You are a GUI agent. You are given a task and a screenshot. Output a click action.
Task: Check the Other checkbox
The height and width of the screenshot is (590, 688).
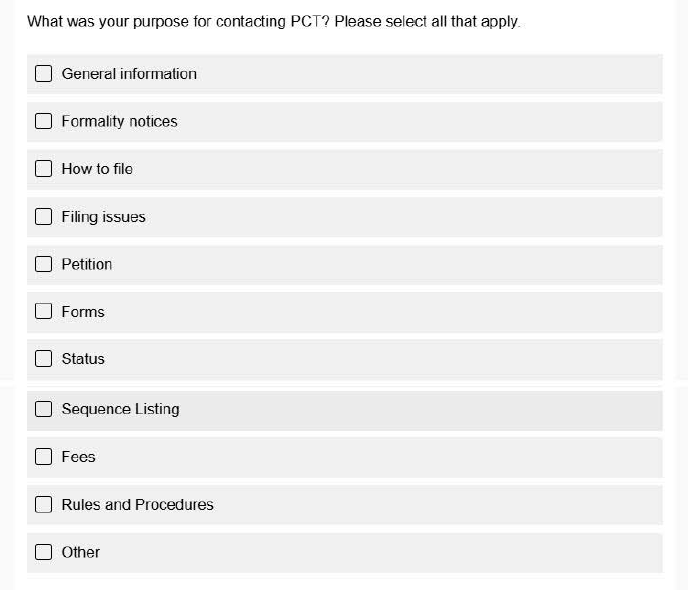click(44, 552)
